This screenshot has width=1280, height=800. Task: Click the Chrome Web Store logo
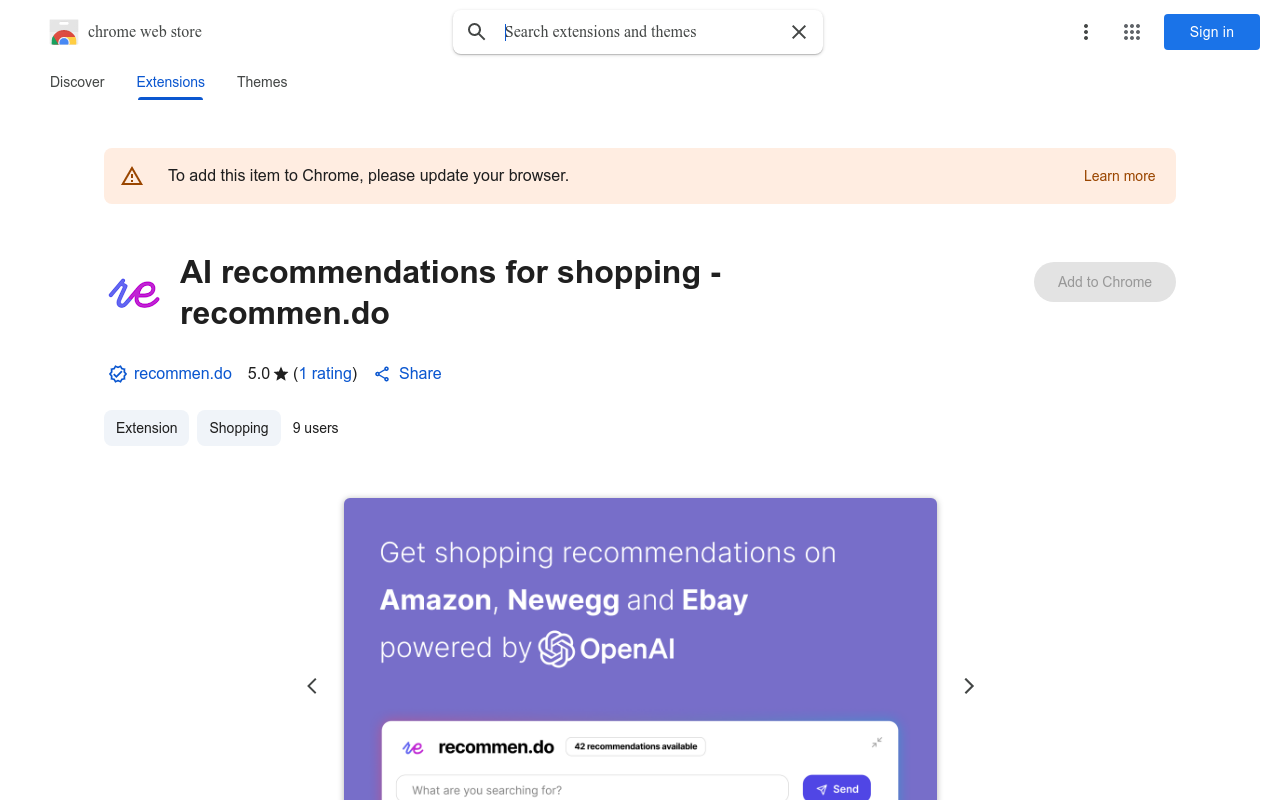pos(64,31)
